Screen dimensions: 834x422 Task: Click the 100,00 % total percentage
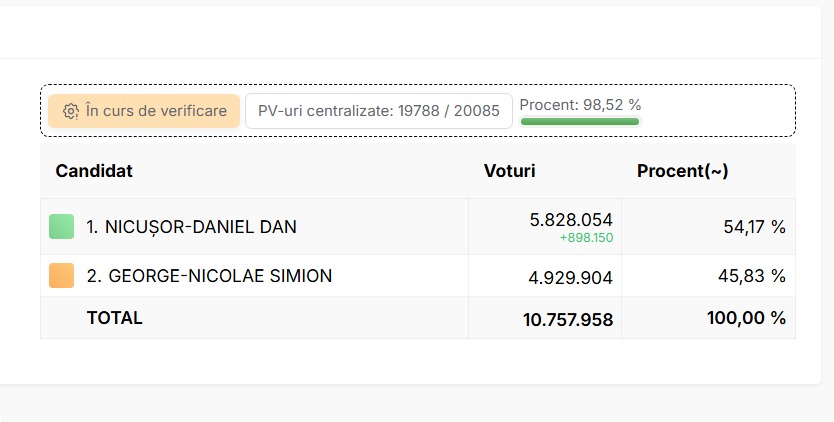point(746,318)
